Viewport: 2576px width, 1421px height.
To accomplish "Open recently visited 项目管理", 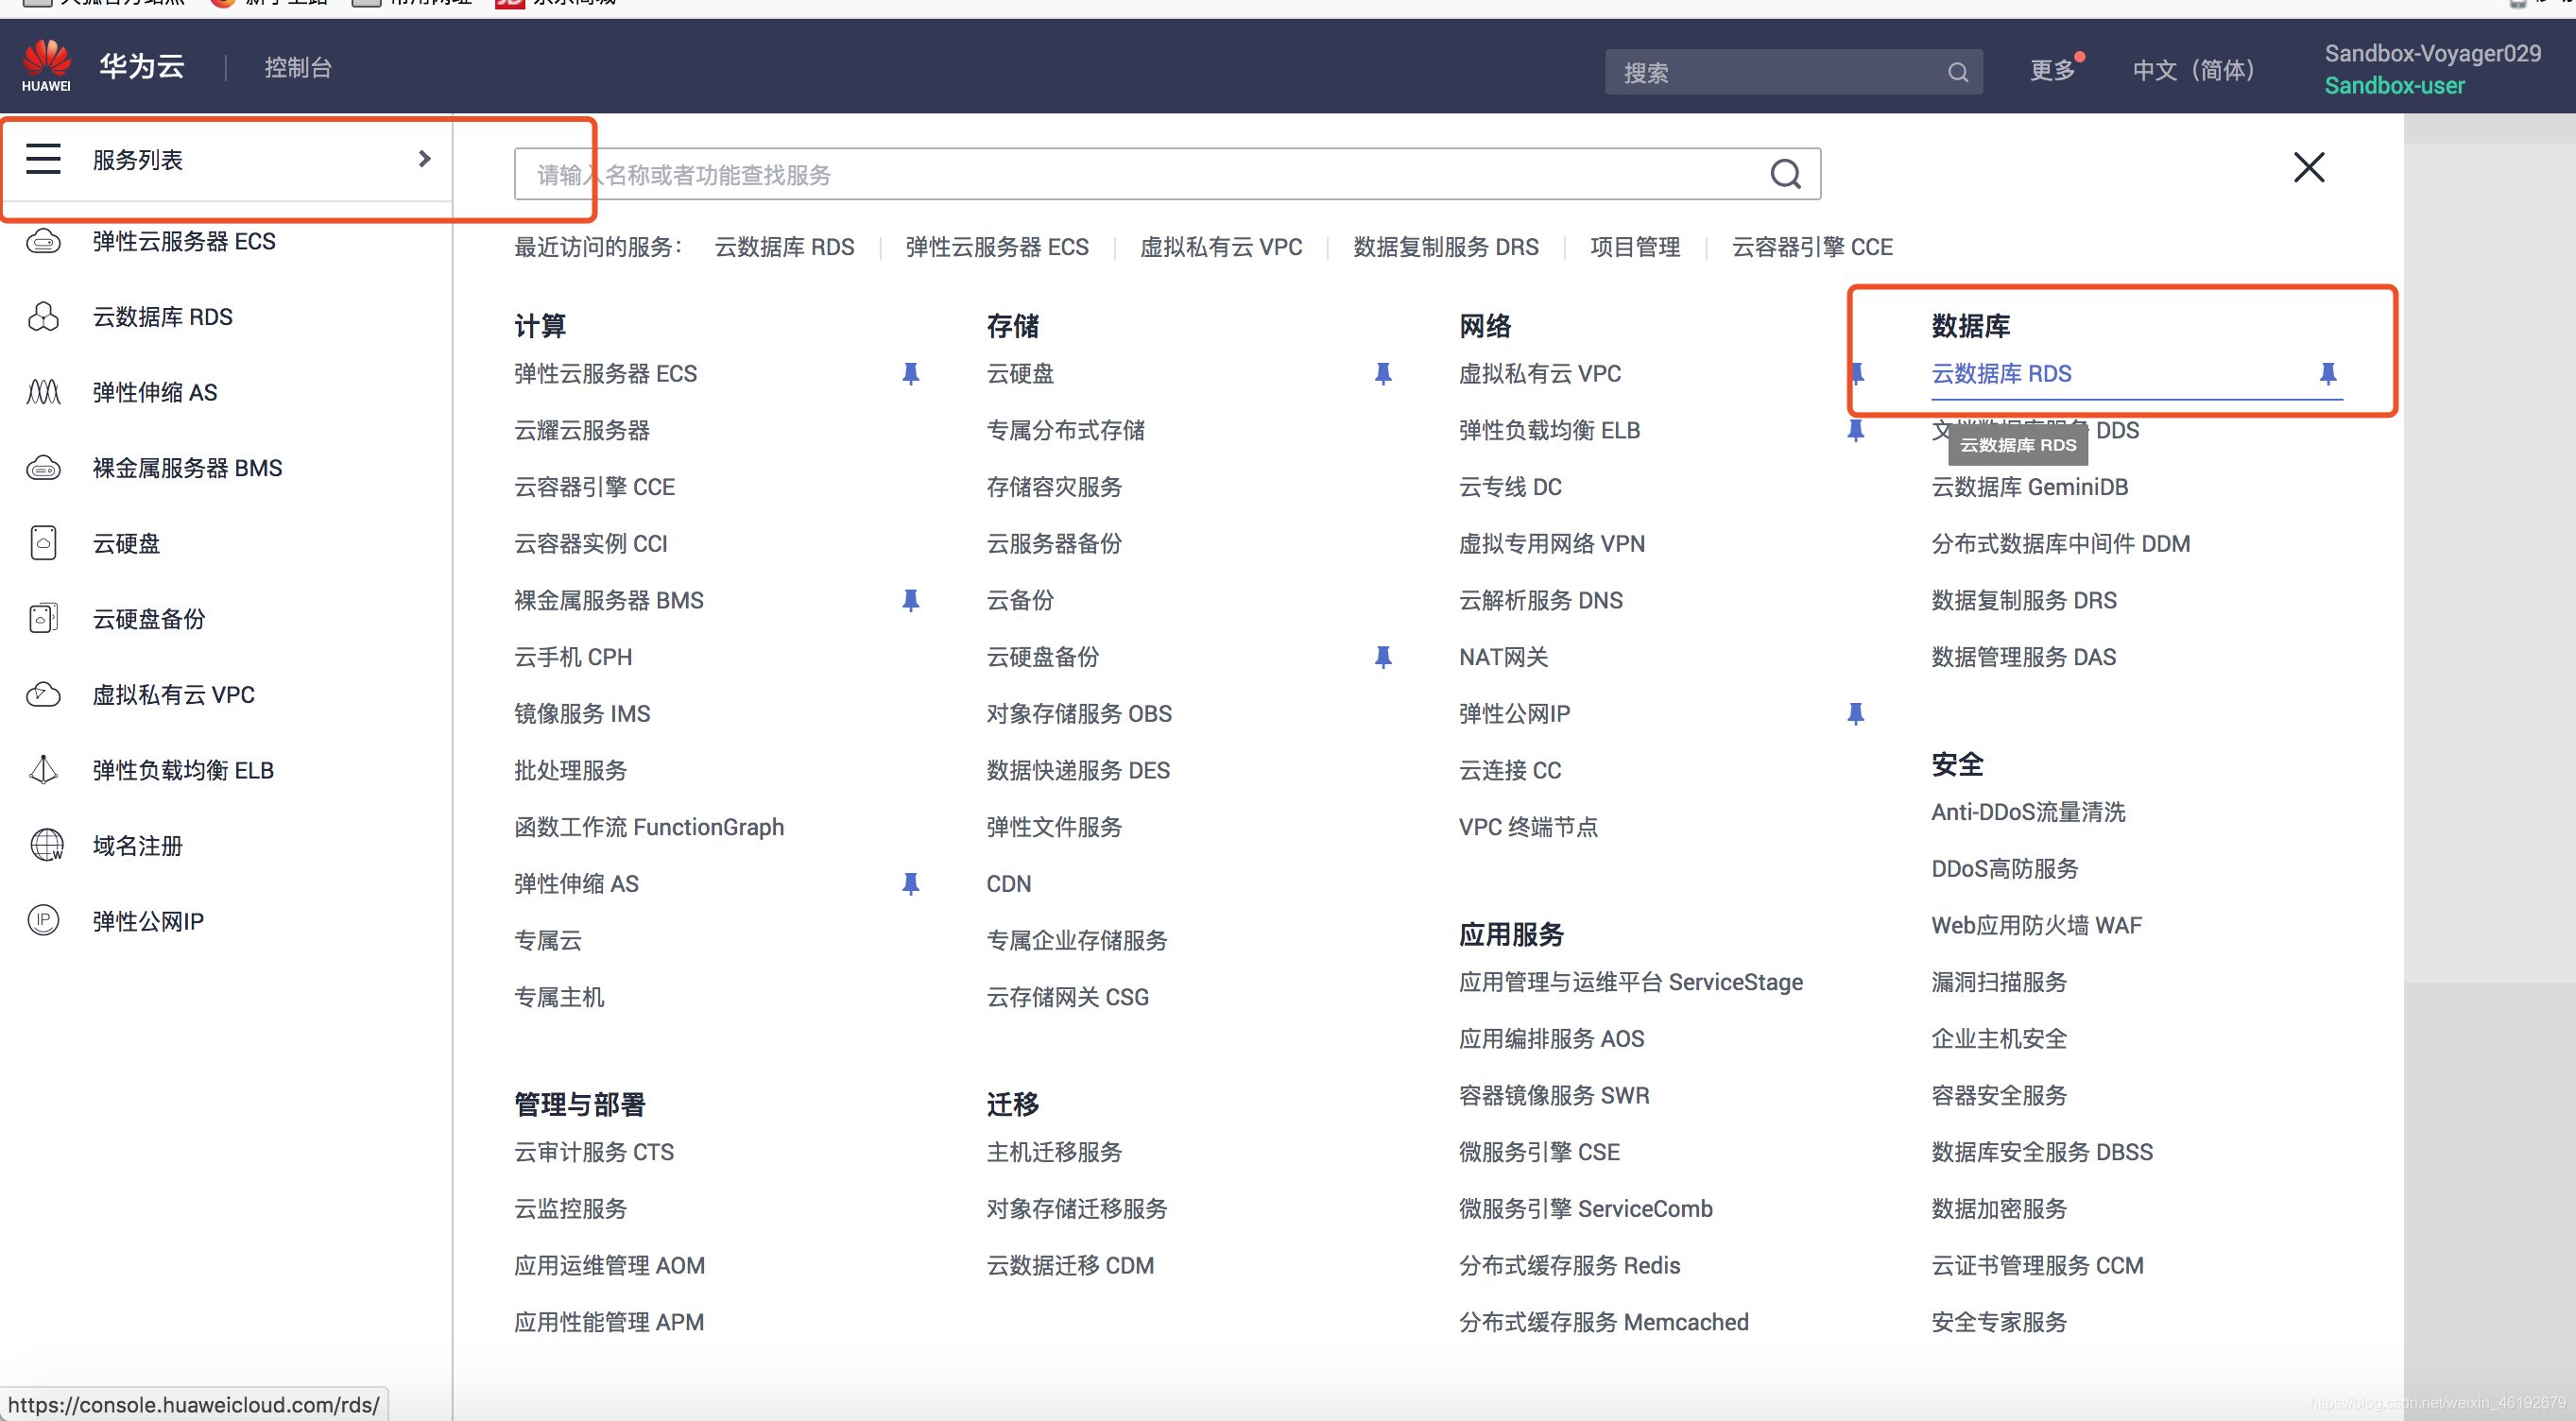I will [x=1635, y=247].
